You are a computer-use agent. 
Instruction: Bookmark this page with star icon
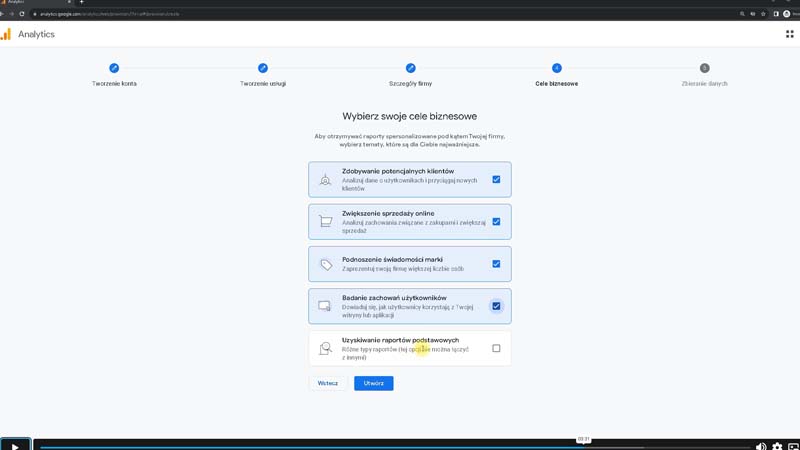[763, 14]
